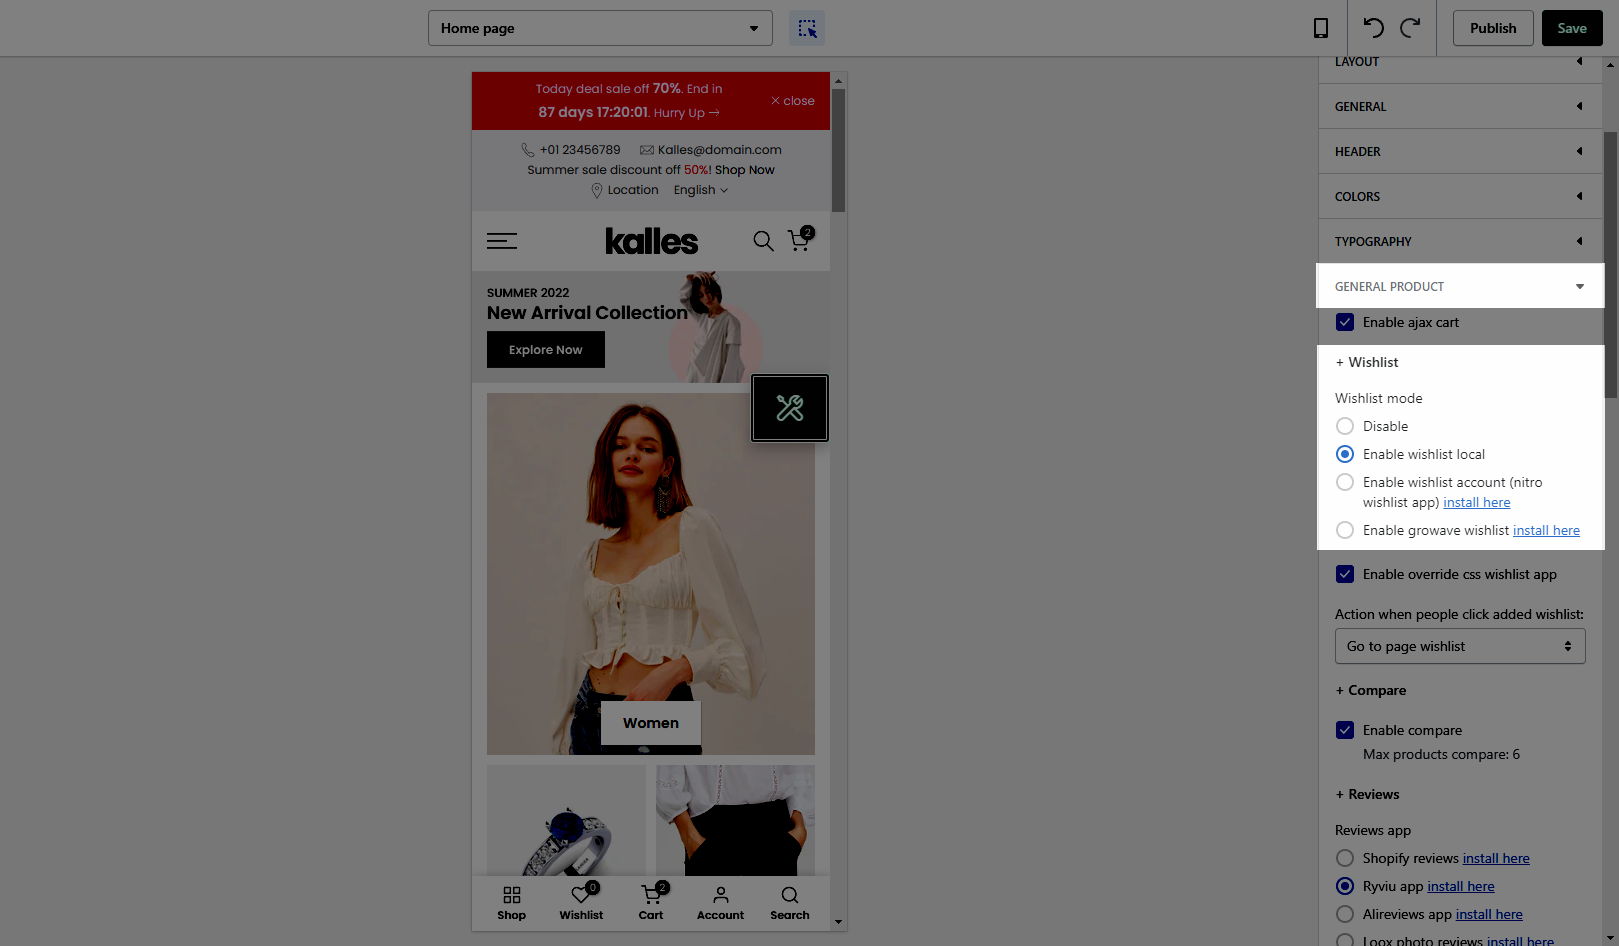Click the ring product thumbnail
The height and width of the screenshot is (946, 1619).
pyautogui.click(x=566, y=820)
